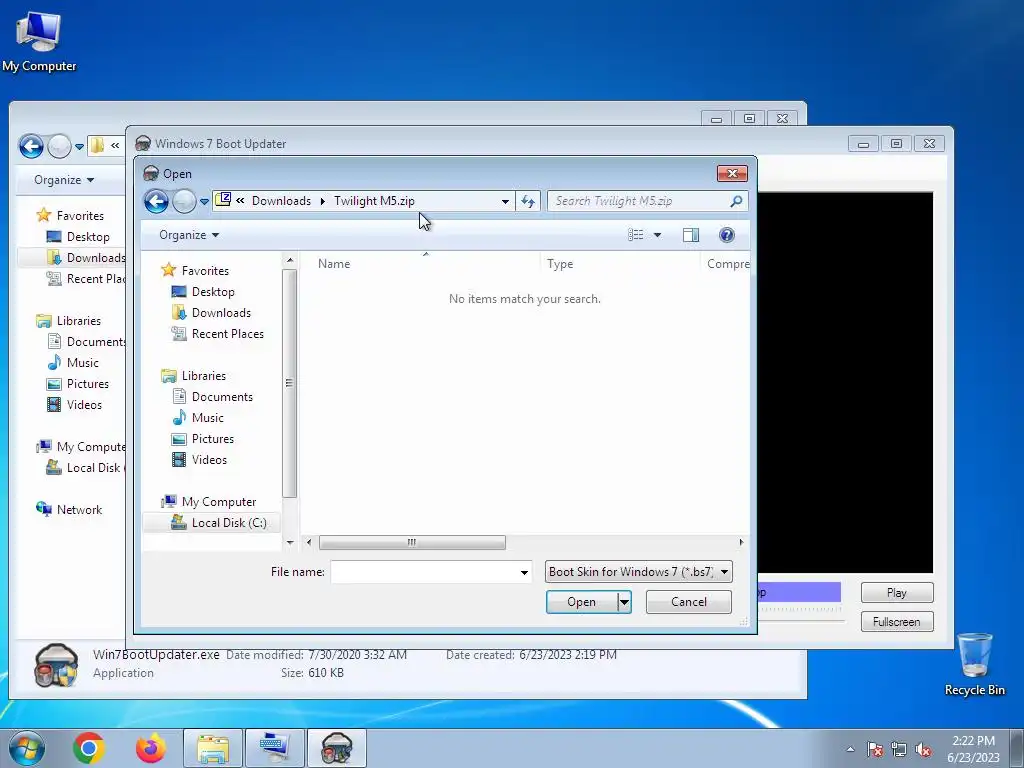The height and width of the screenshot is (768, 1024).
Task: Open File name dropdown arrow
Action: tap(524, 572)
